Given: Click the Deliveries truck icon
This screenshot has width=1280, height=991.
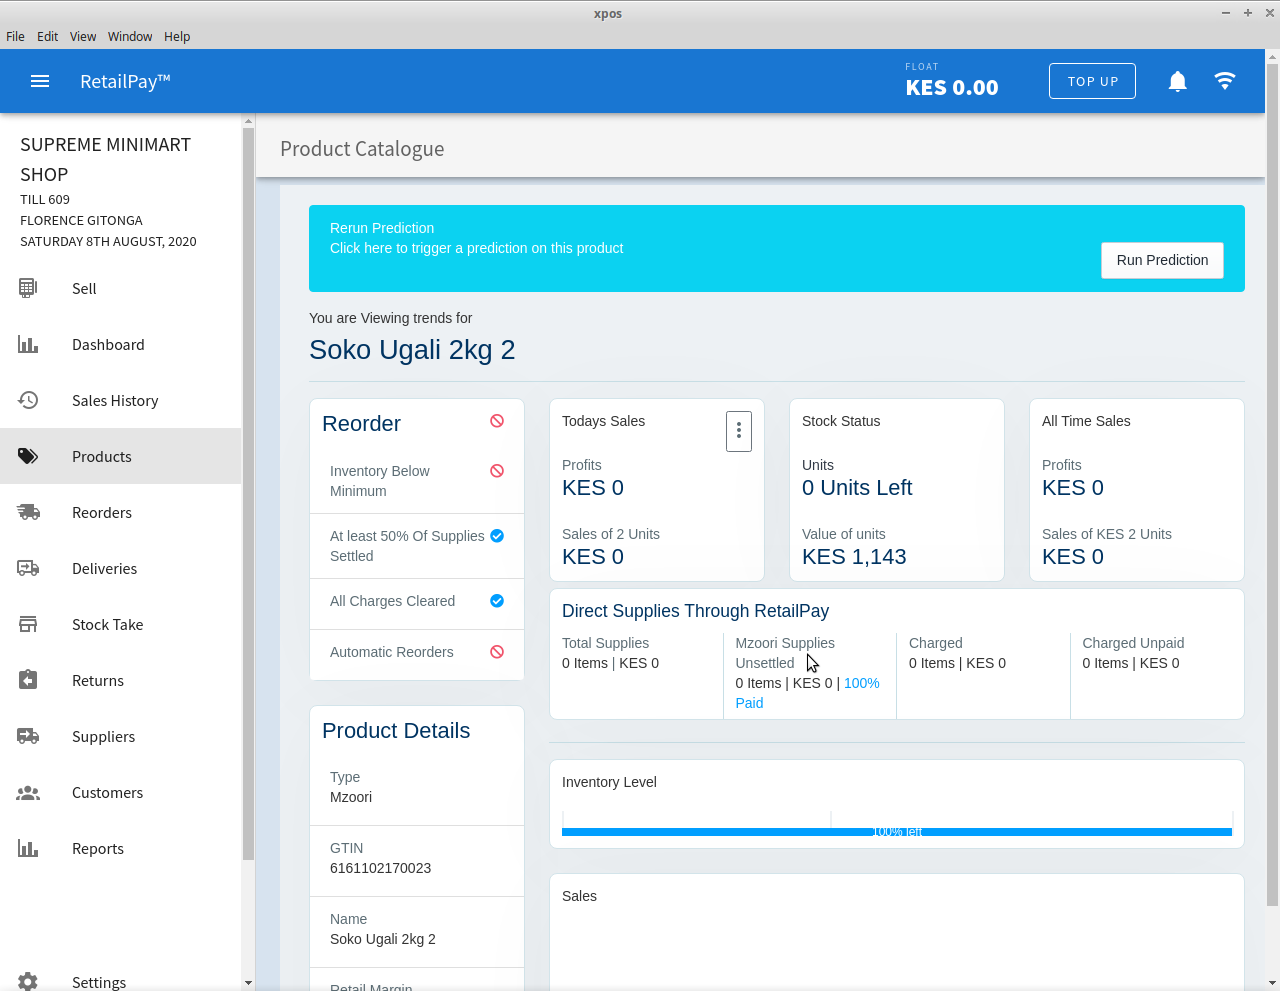Looking at the screenshot, I should [x=28, y=568].
